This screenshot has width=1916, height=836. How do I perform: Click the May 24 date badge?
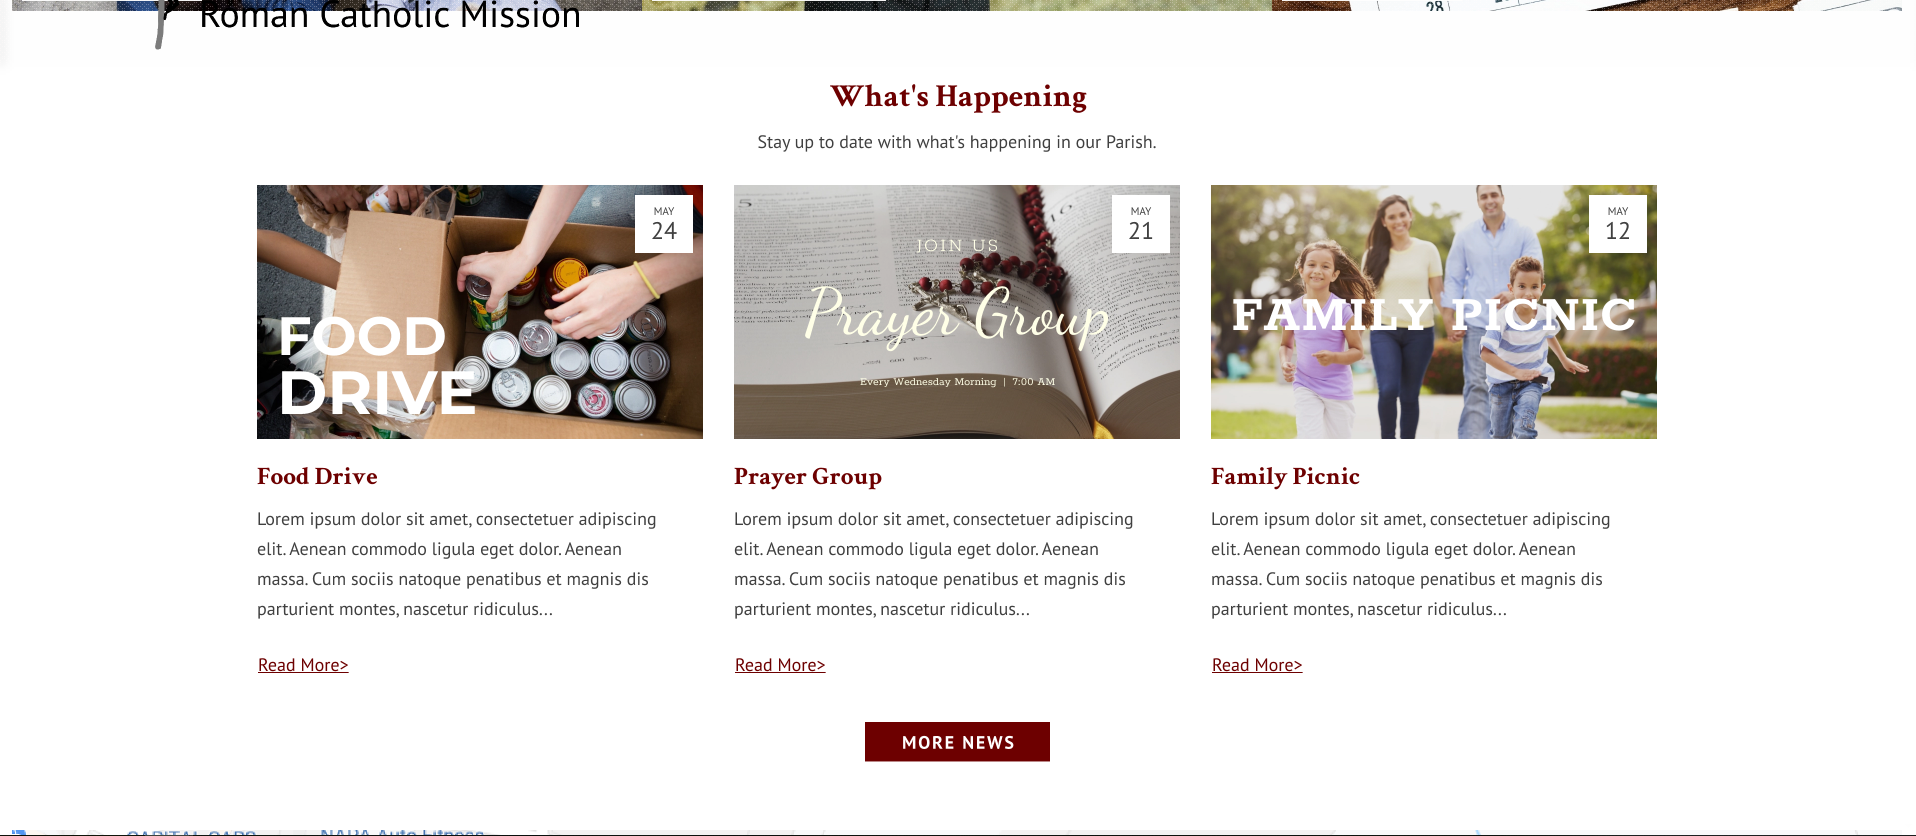coord(664,224)
